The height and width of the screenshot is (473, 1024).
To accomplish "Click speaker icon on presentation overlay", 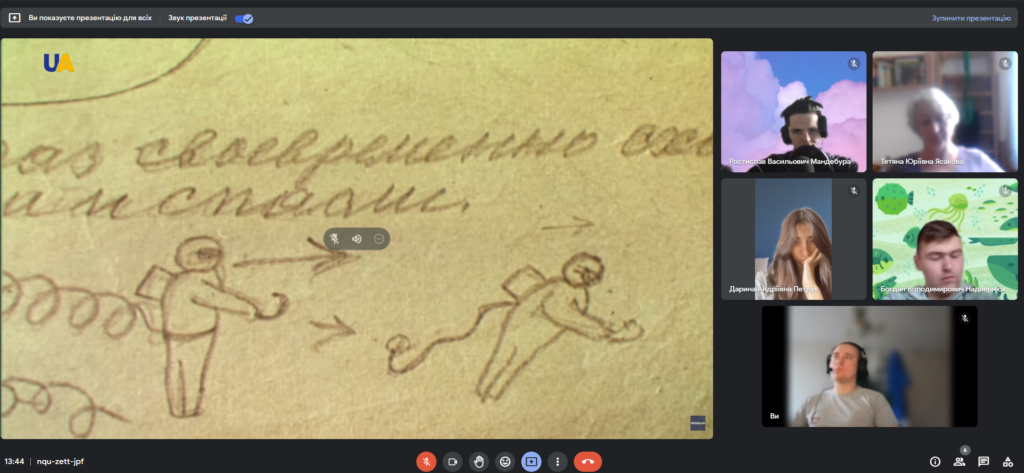I will coord(357,239).
